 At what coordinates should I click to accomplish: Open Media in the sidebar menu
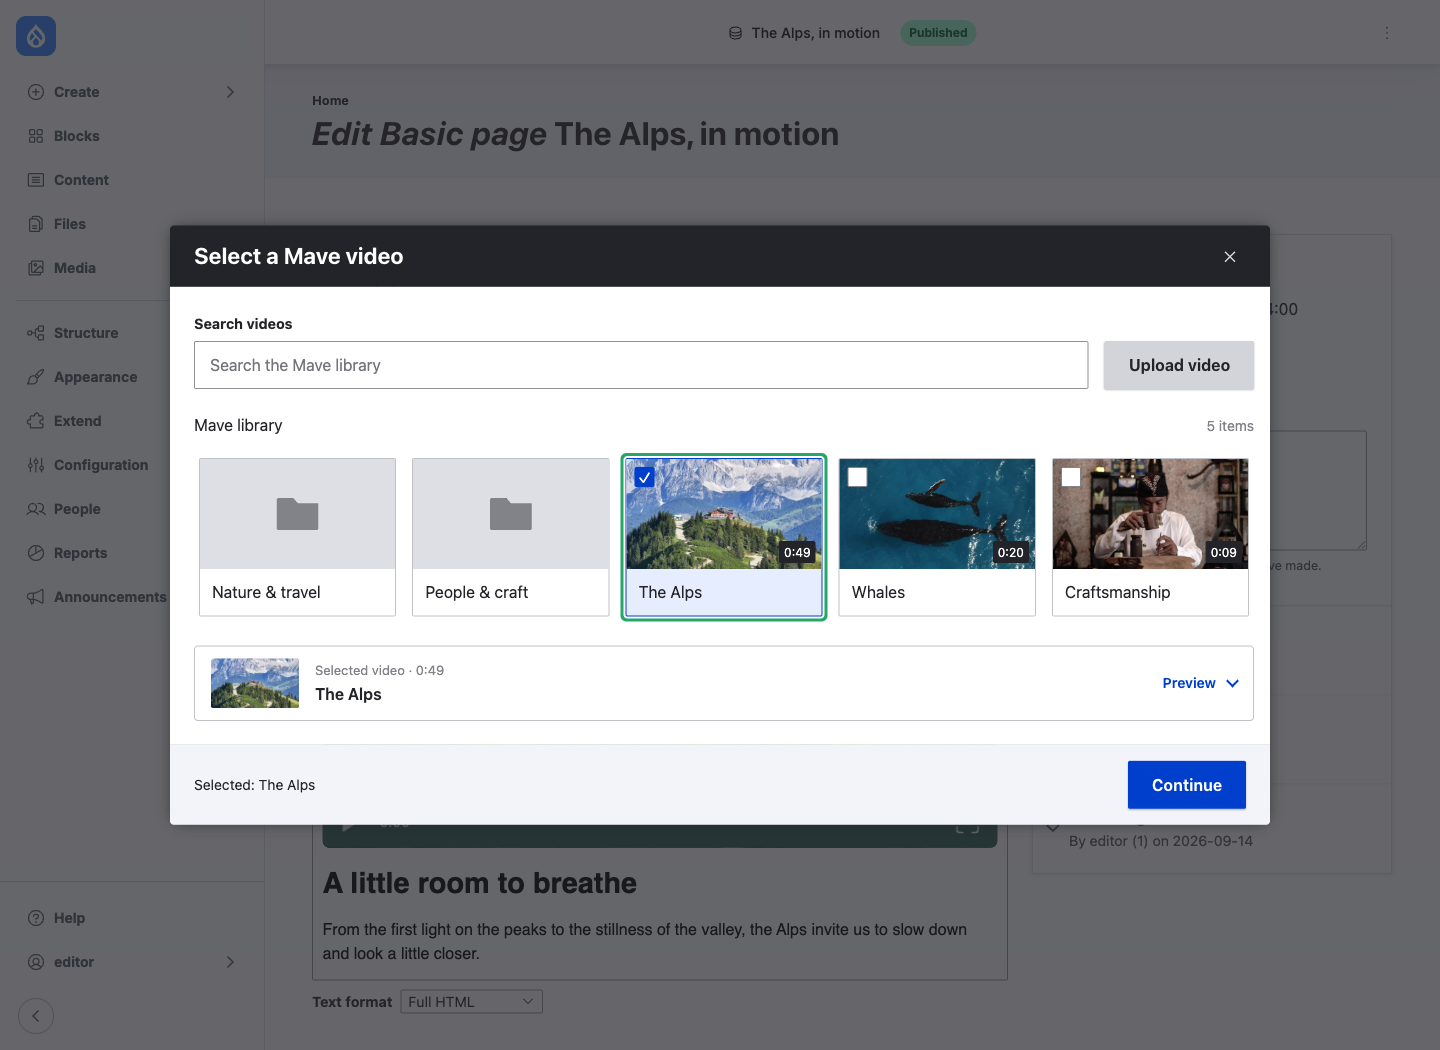tap(75, 268)
